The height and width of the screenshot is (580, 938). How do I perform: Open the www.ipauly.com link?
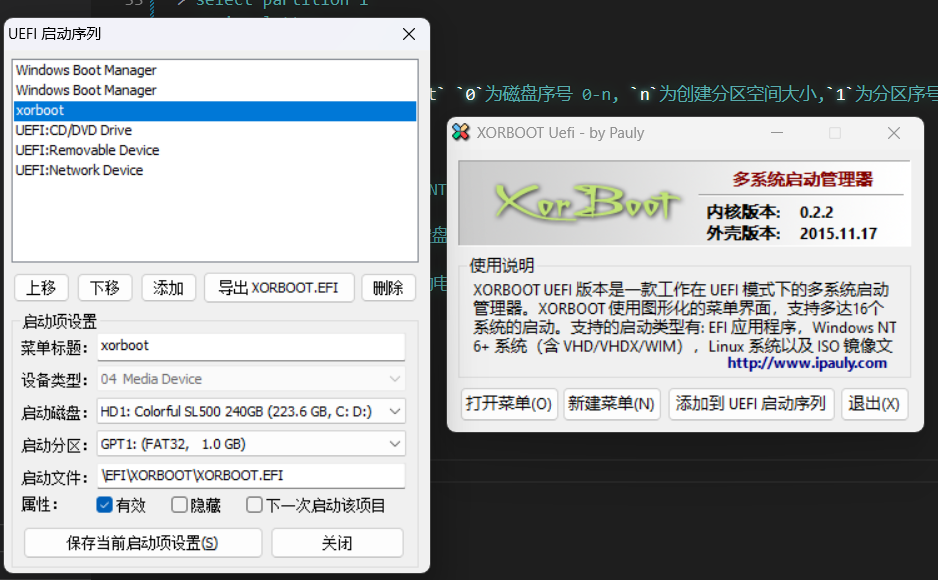pyautogui.click(x=807, y=363)
